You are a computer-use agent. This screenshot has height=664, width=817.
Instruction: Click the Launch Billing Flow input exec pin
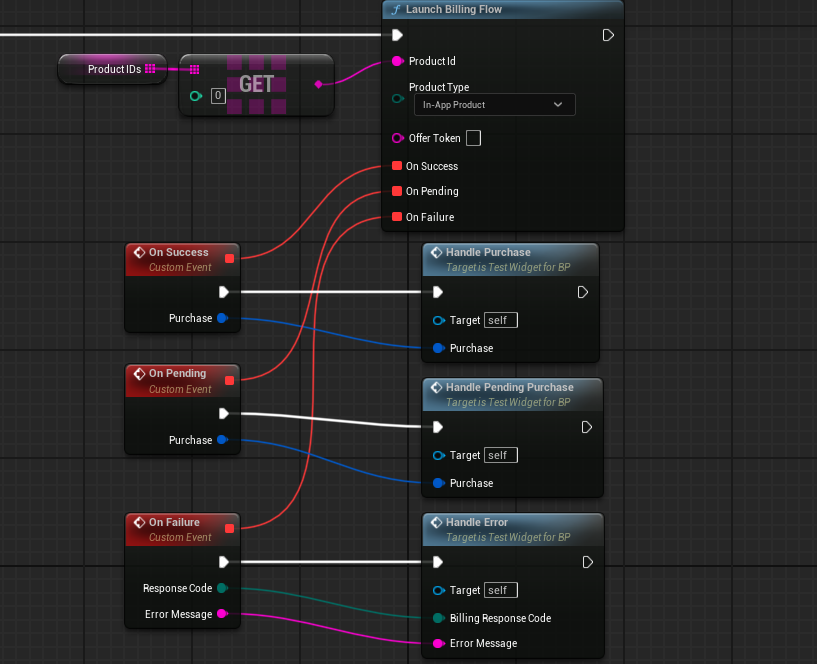pos(397,36)
